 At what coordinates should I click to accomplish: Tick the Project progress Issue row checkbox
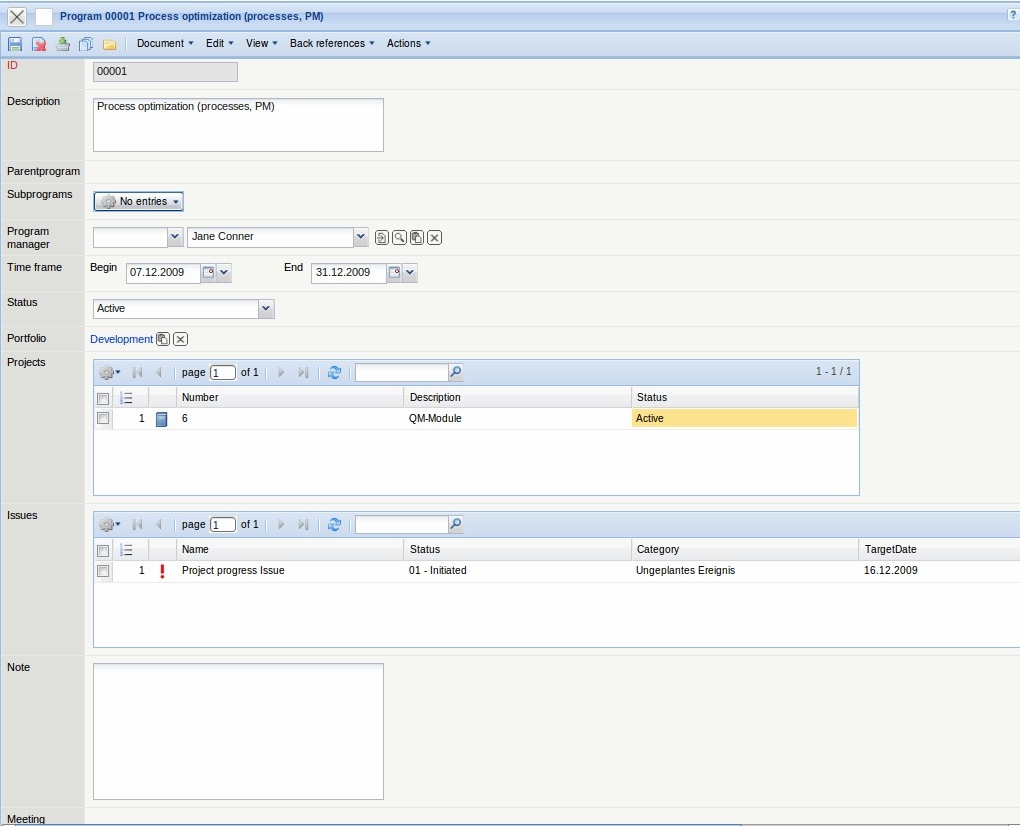pos(103,571)
